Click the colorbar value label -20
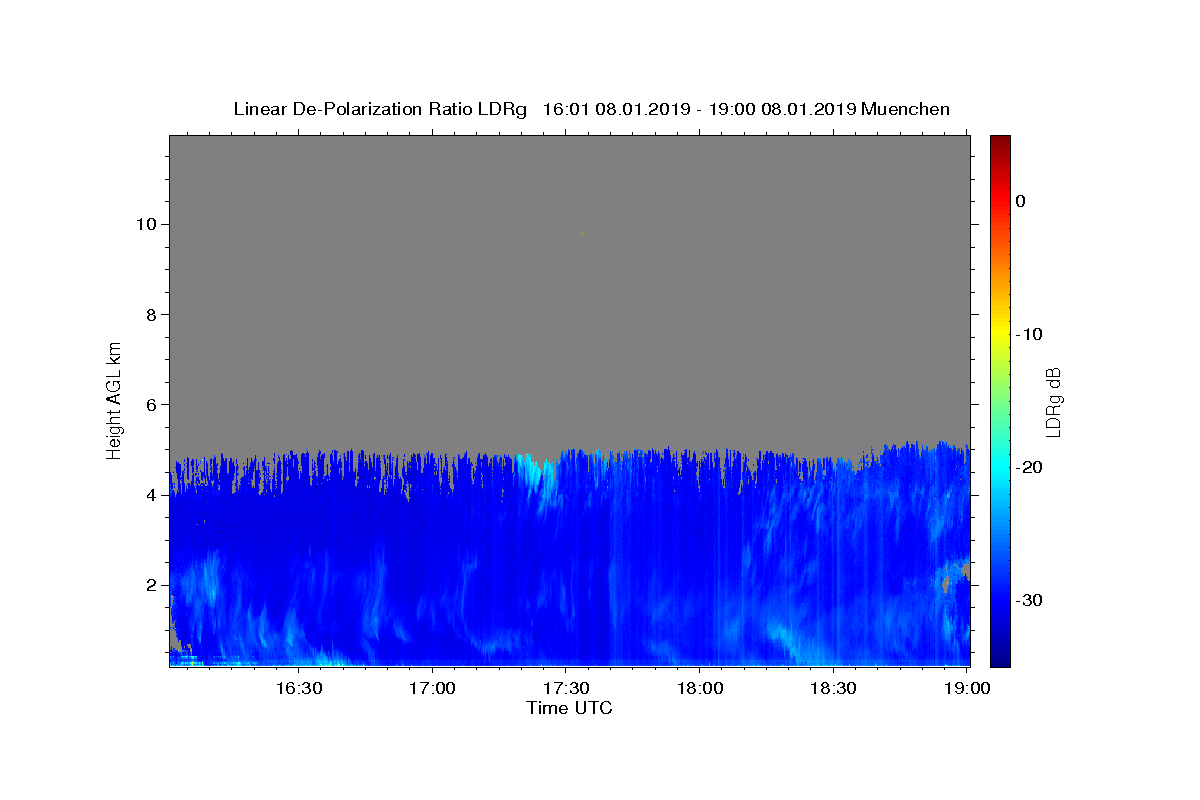 (x=1029, y=467)
